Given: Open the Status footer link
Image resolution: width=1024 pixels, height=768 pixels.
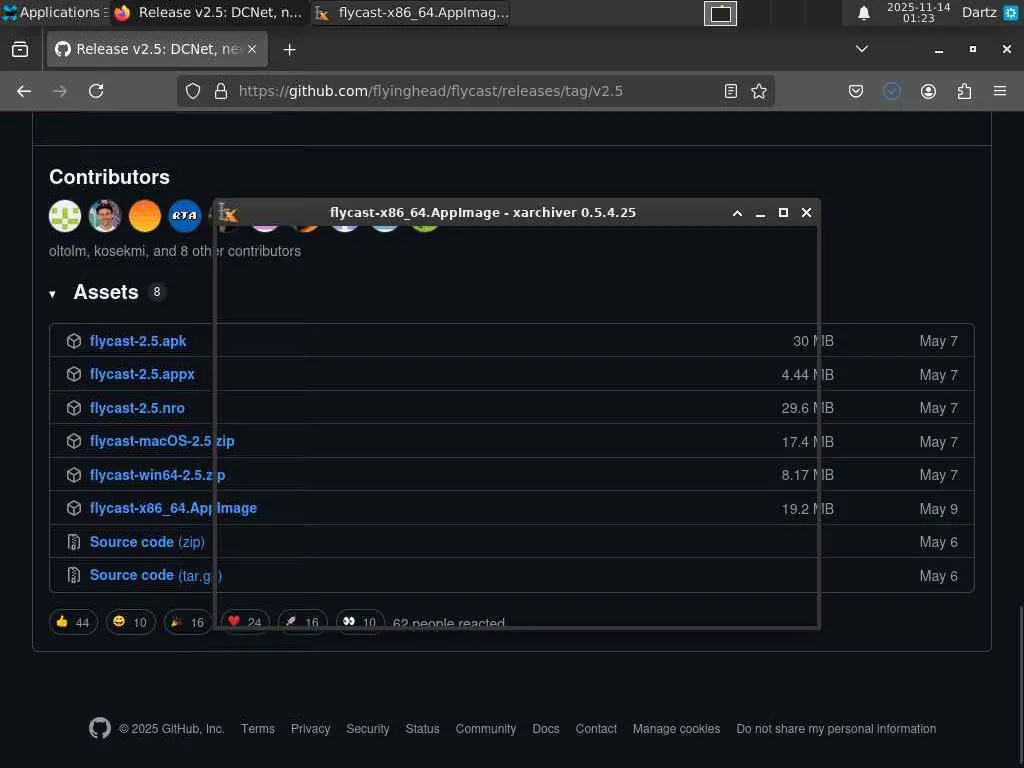Looking at the screenshot, I should point(422,729).
